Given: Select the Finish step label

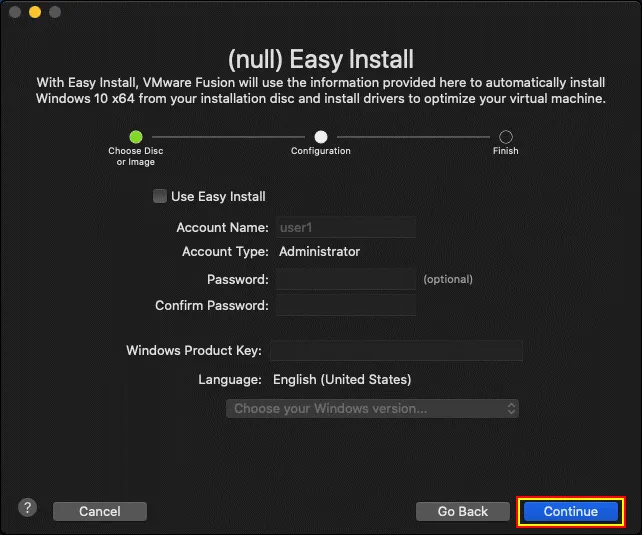Looking at the screenshot, I should pos(506,151).
